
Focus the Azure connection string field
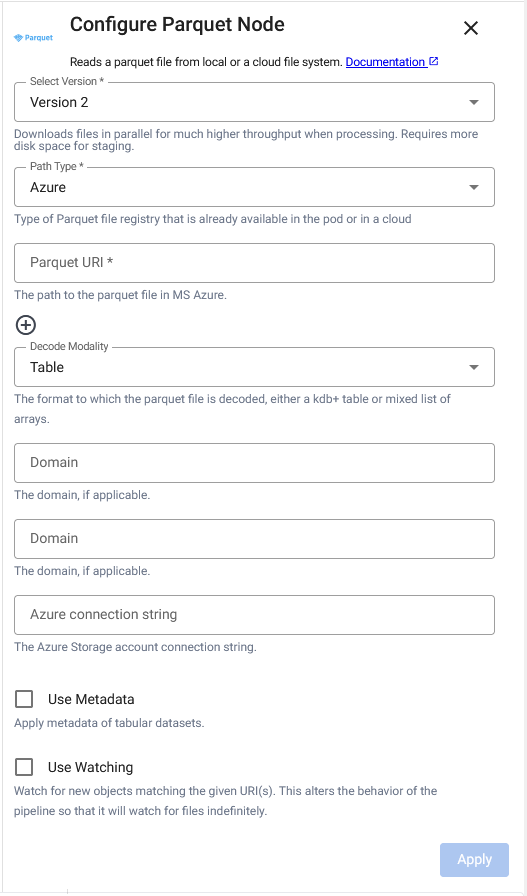[254, 615]
